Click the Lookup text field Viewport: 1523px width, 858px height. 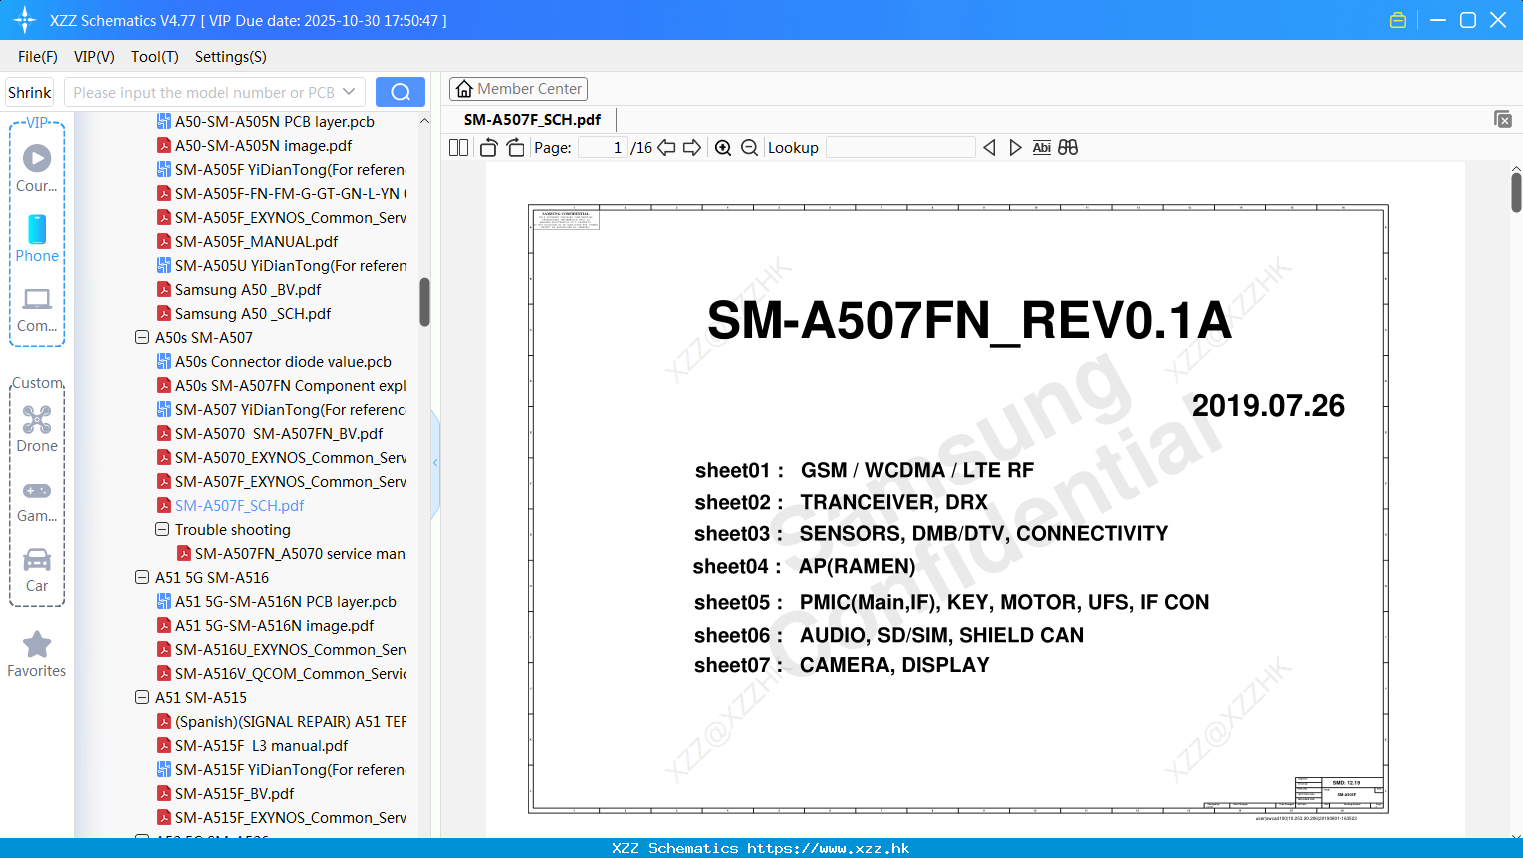coord(901,148)
